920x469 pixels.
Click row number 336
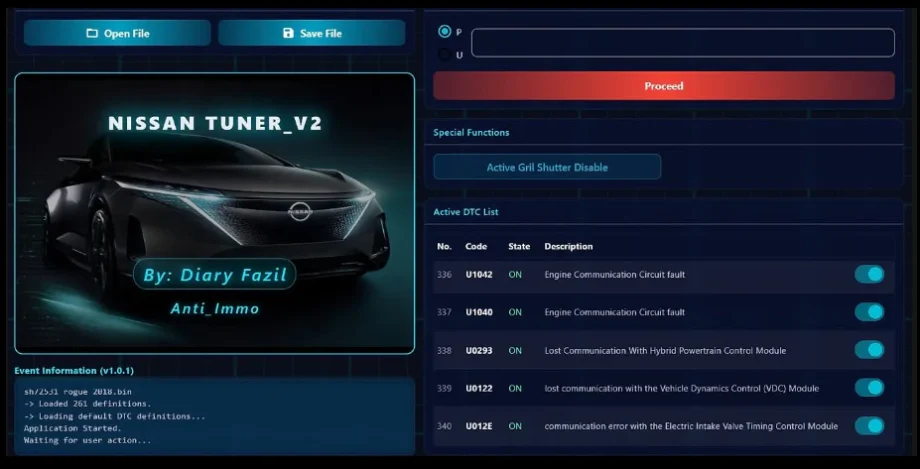coord(444,275)
